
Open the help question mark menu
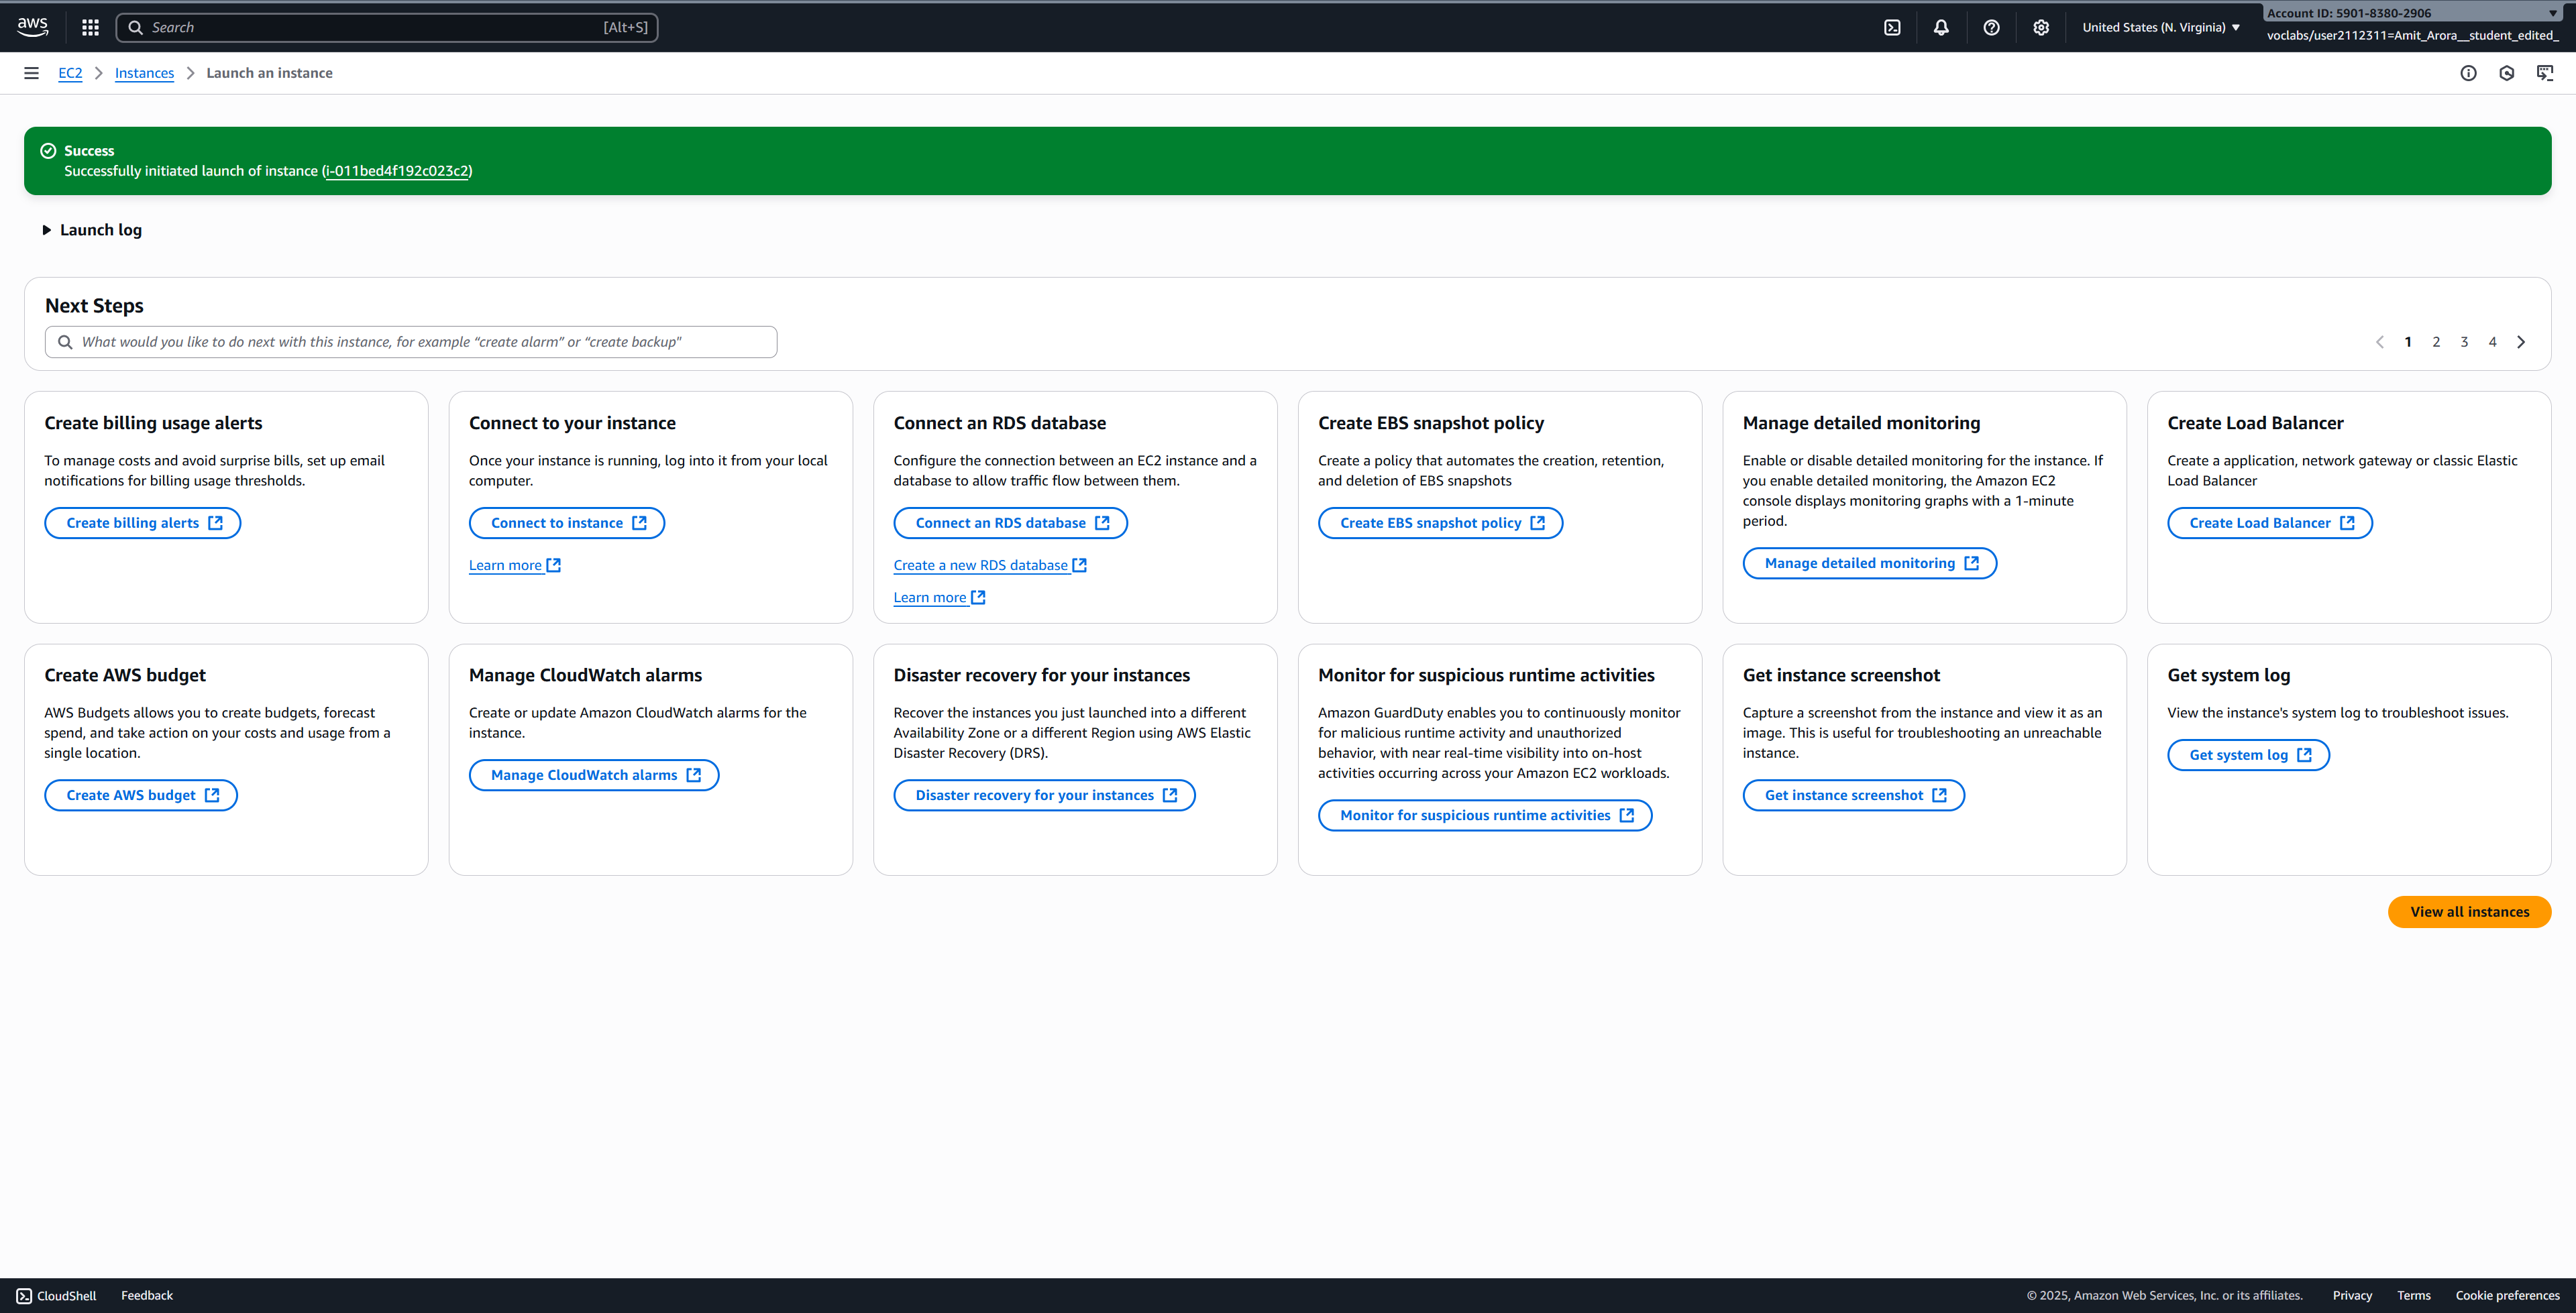[x=1991, y=27]
